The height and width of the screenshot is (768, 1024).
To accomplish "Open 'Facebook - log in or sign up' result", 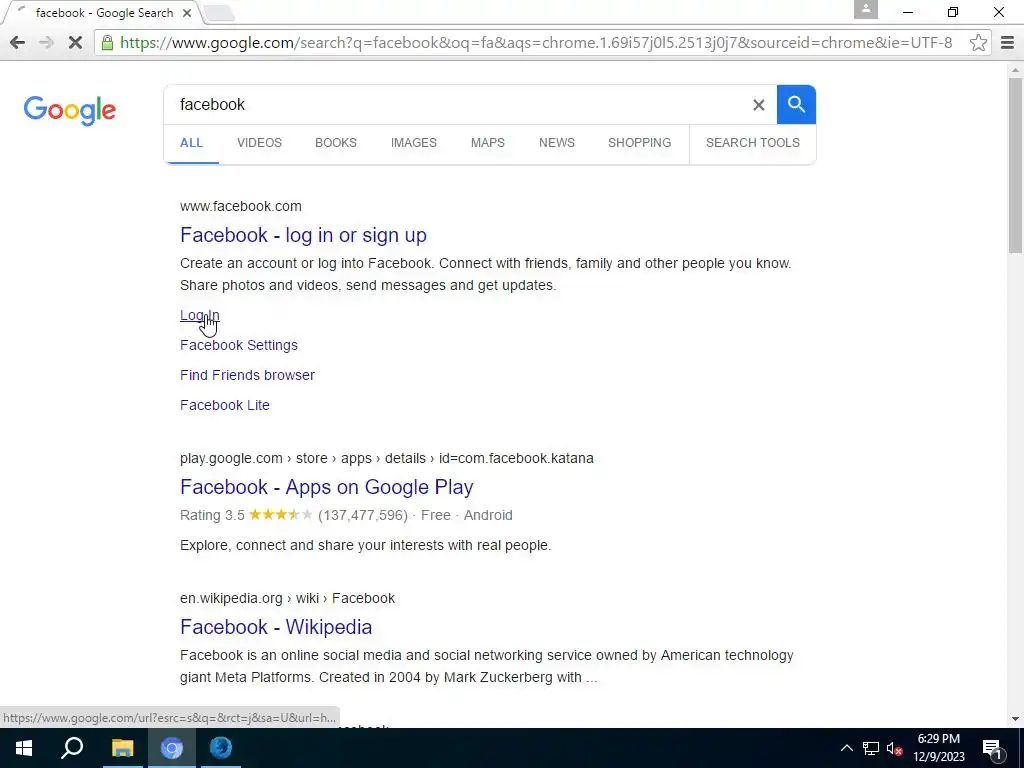I will pyautogui.click(x=303, y=235).
